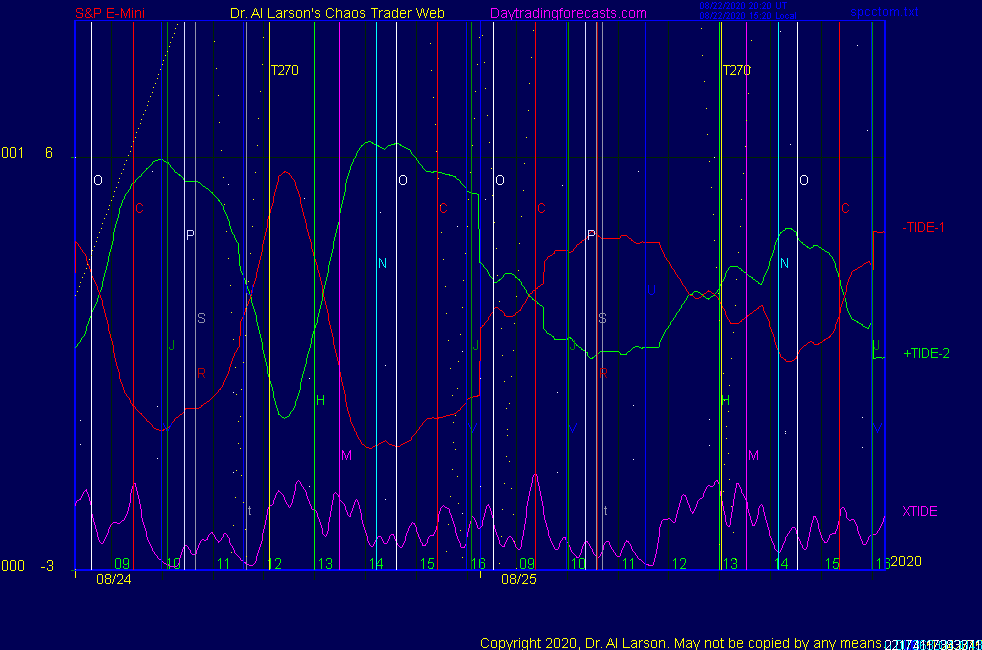The height and width of the screenshot is (650, 982).
Task: Select the green H marker in the 08/24 session
Action: [320, 400]
